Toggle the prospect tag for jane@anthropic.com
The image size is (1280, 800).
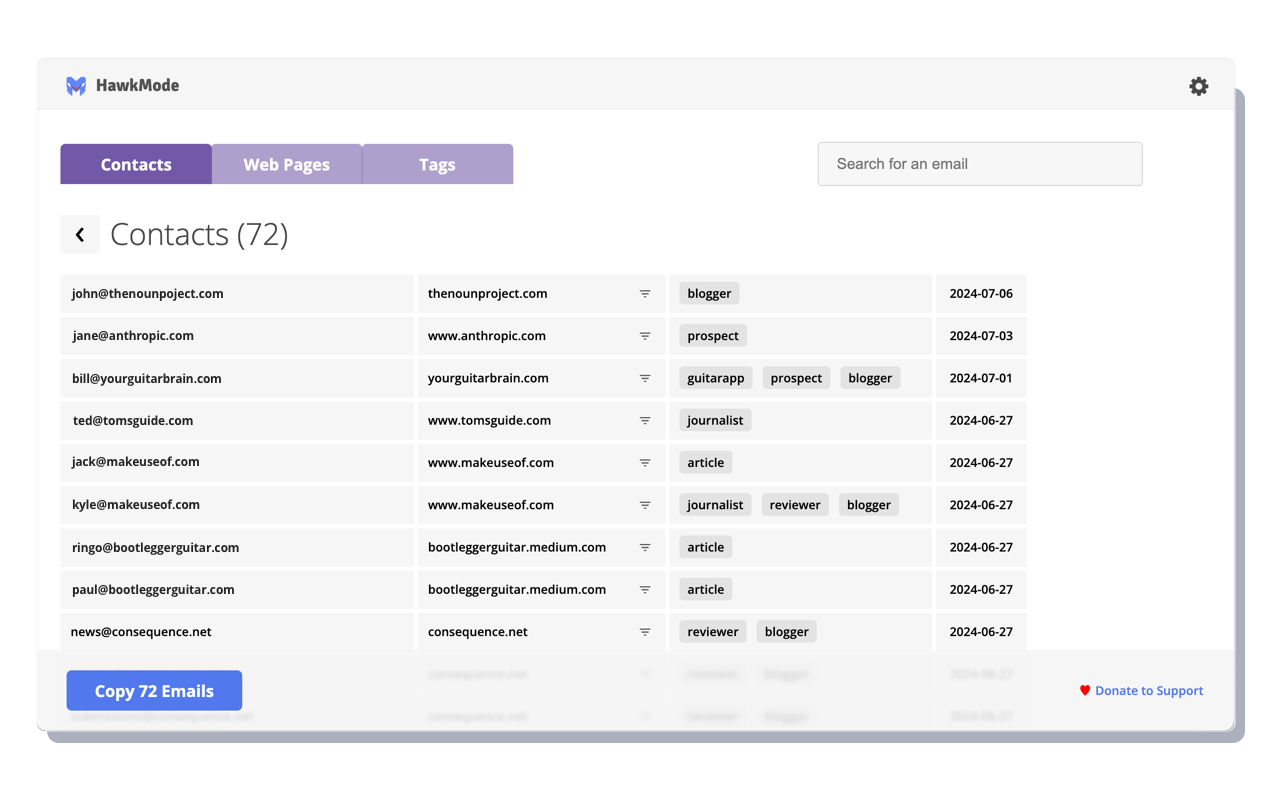tap(712, 335)
